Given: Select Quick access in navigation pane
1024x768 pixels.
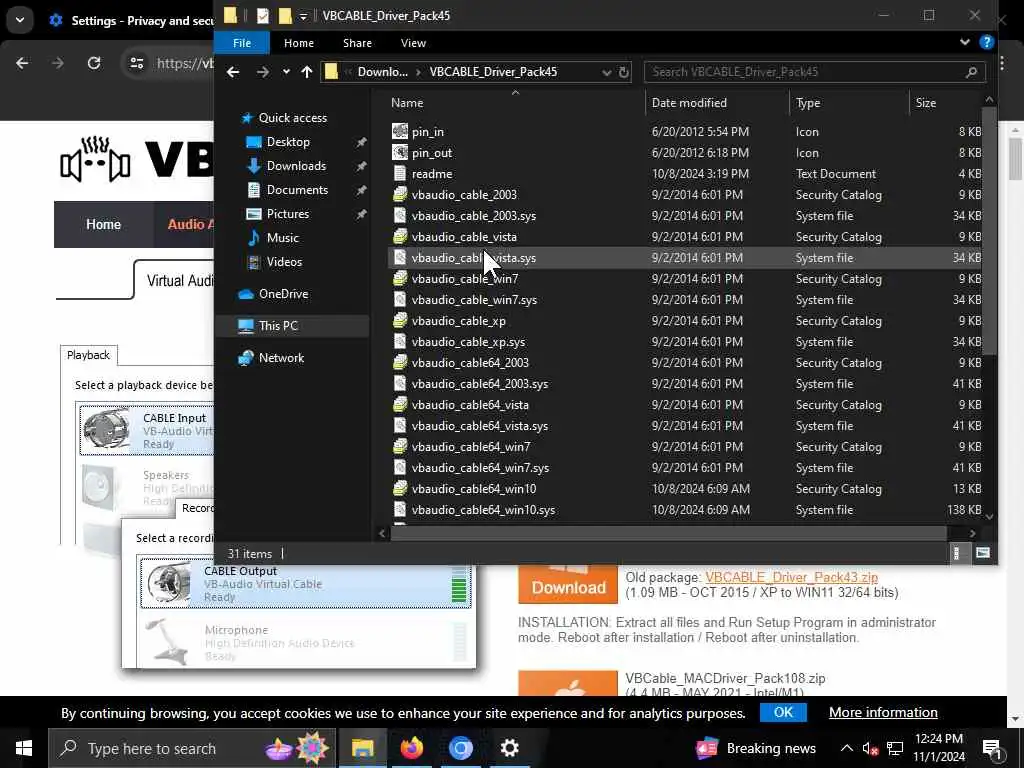Looking at the screenshot, I should 293,118.
